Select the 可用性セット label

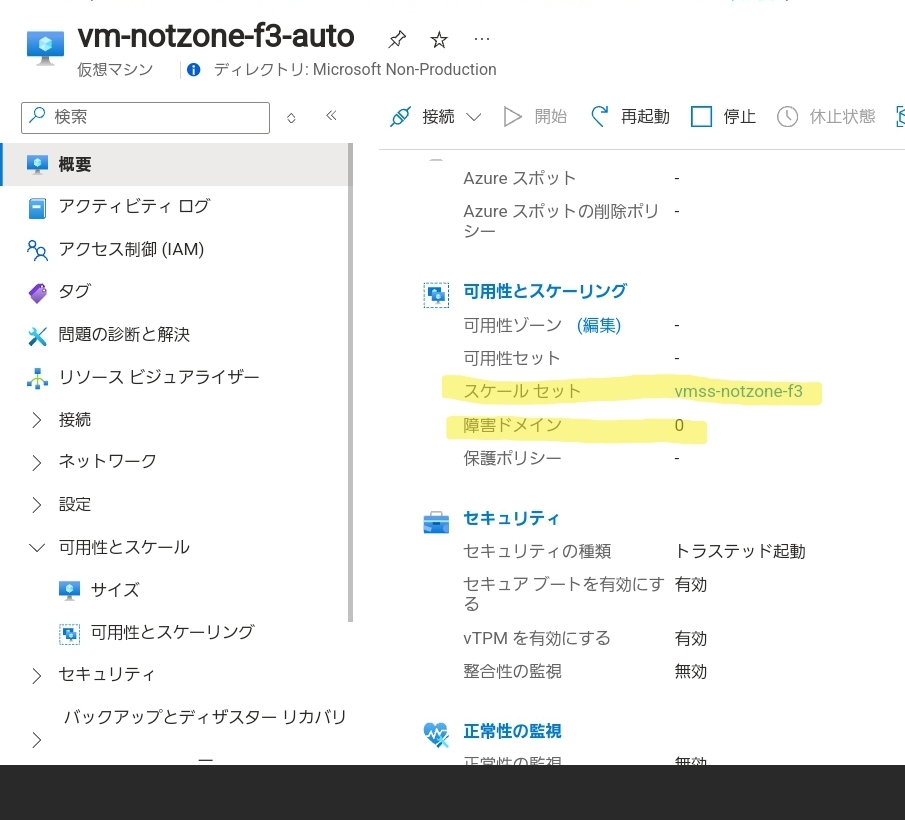click(511, 358)
